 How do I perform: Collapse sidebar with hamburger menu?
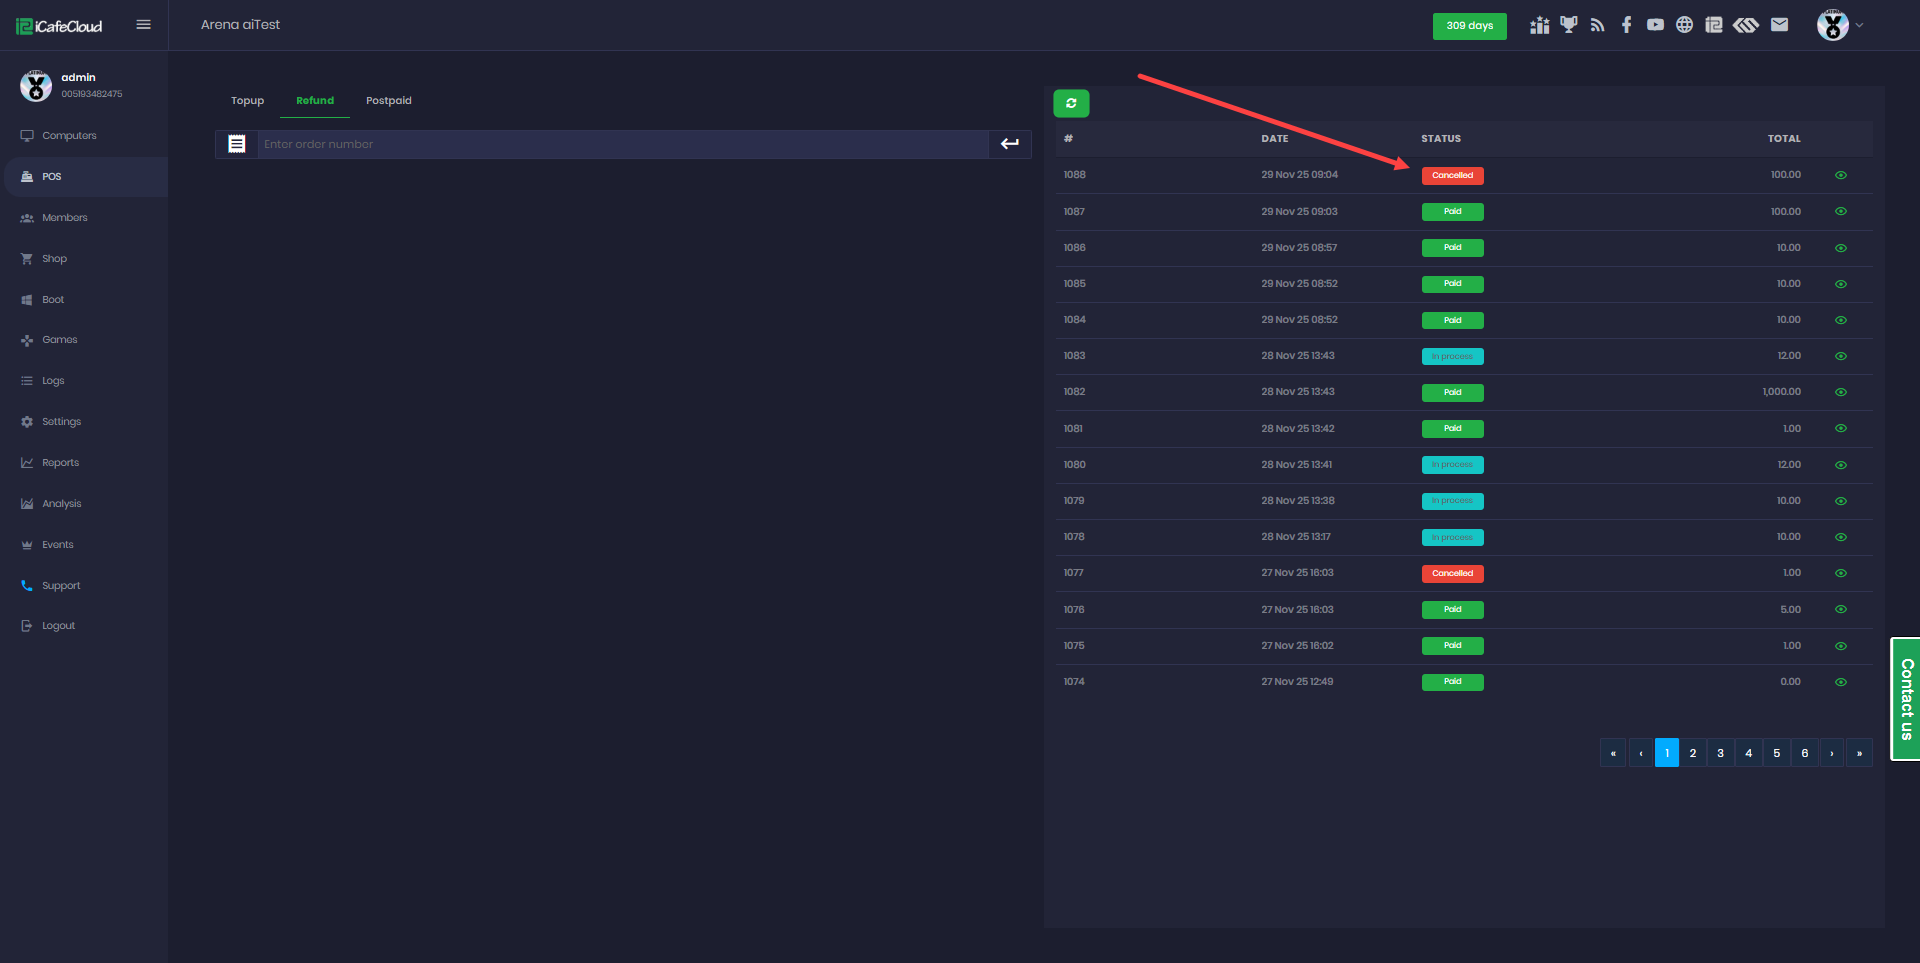[143, 25]
